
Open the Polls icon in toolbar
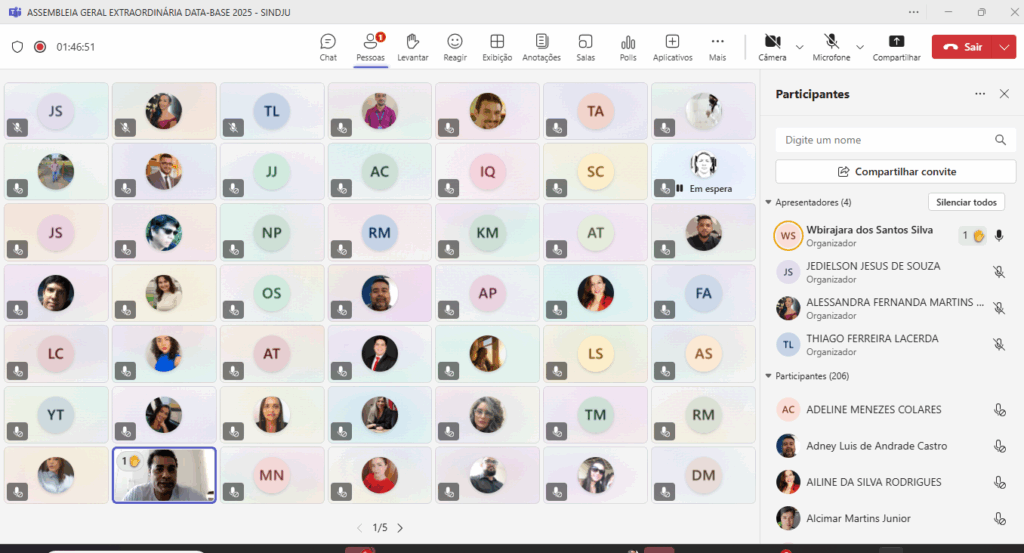tap(628, 46)
